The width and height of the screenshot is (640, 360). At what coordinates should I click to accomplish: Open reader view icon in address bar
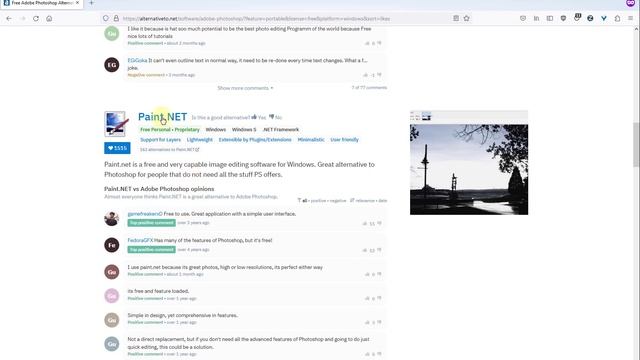click(456, 18)
